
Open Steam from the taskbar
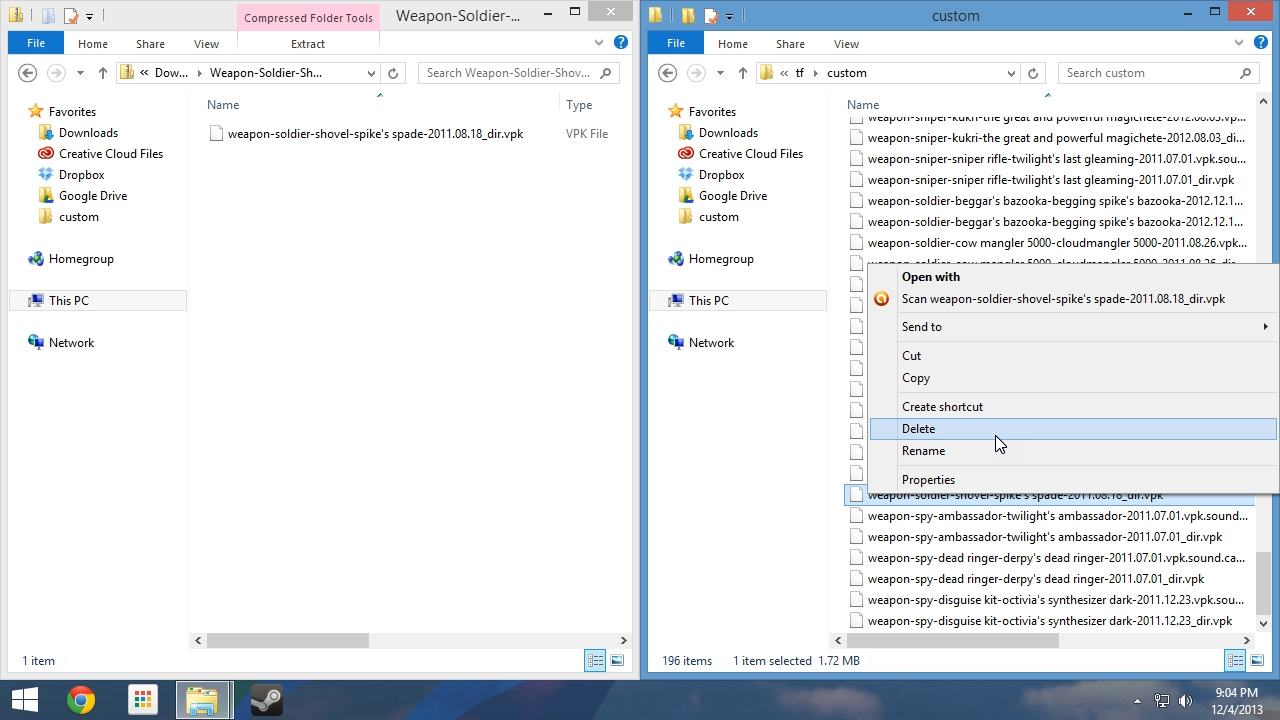266,700
